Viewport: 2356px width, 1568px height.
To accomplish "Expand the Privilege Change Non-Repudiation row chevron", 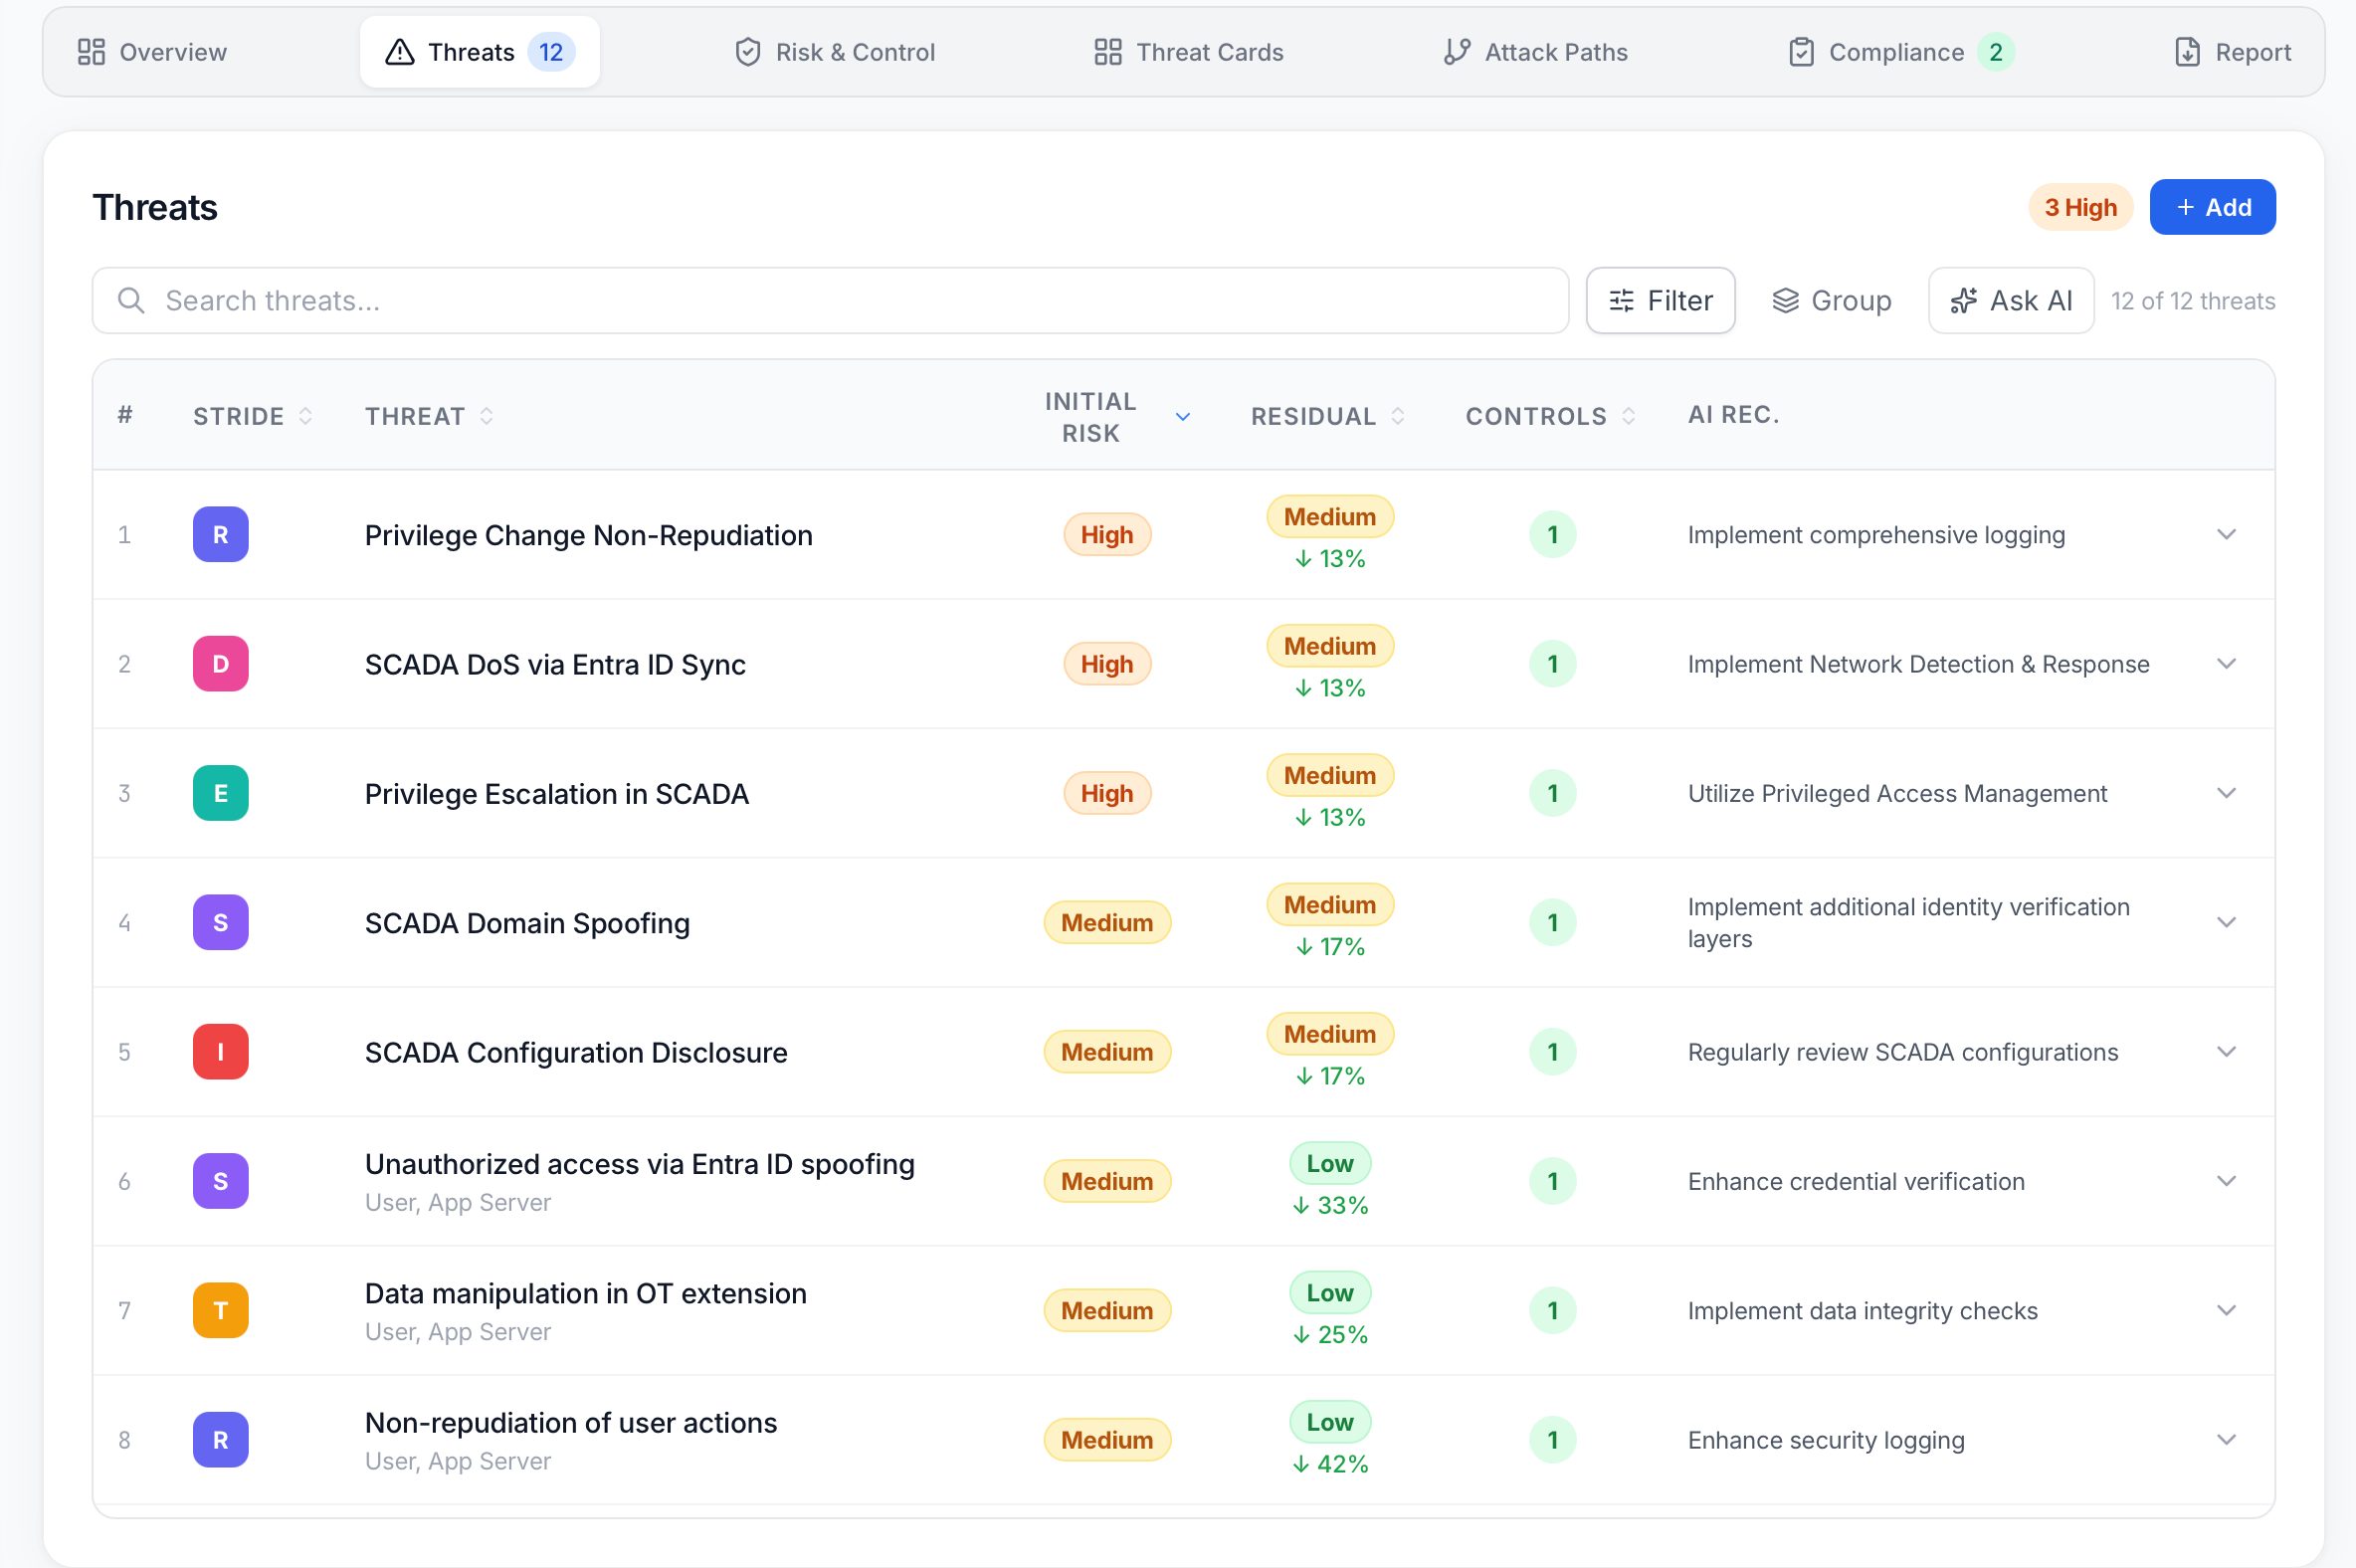I will point(2226,534).
